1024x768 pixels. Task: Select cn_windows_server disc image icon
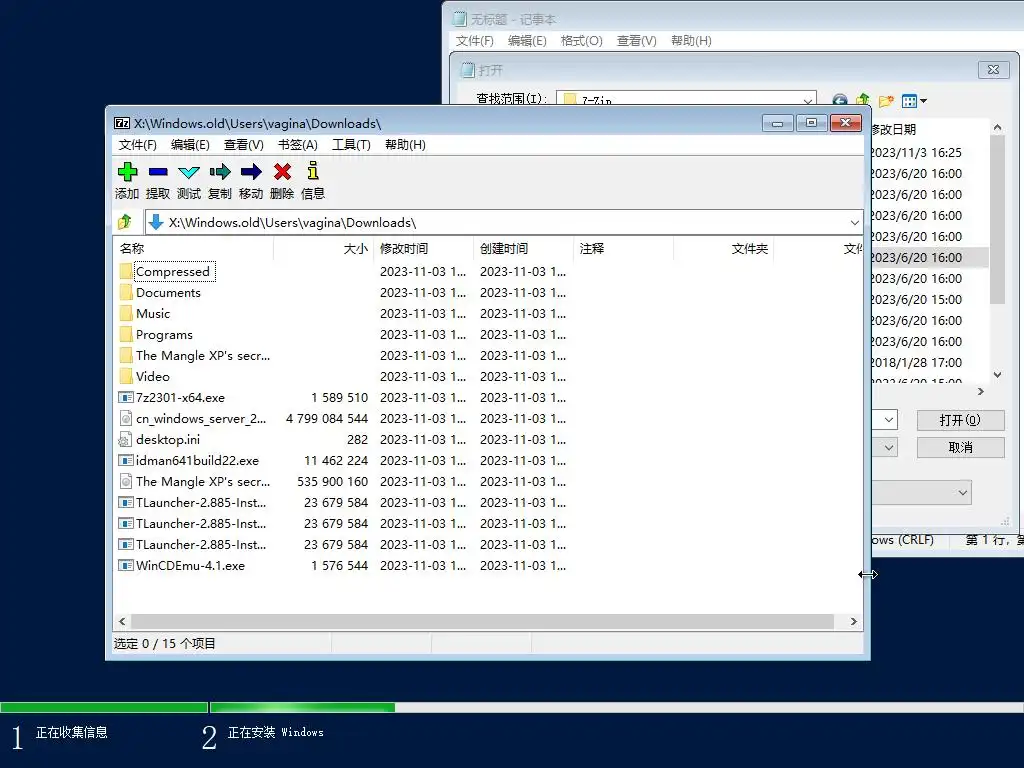click(126, 418)
